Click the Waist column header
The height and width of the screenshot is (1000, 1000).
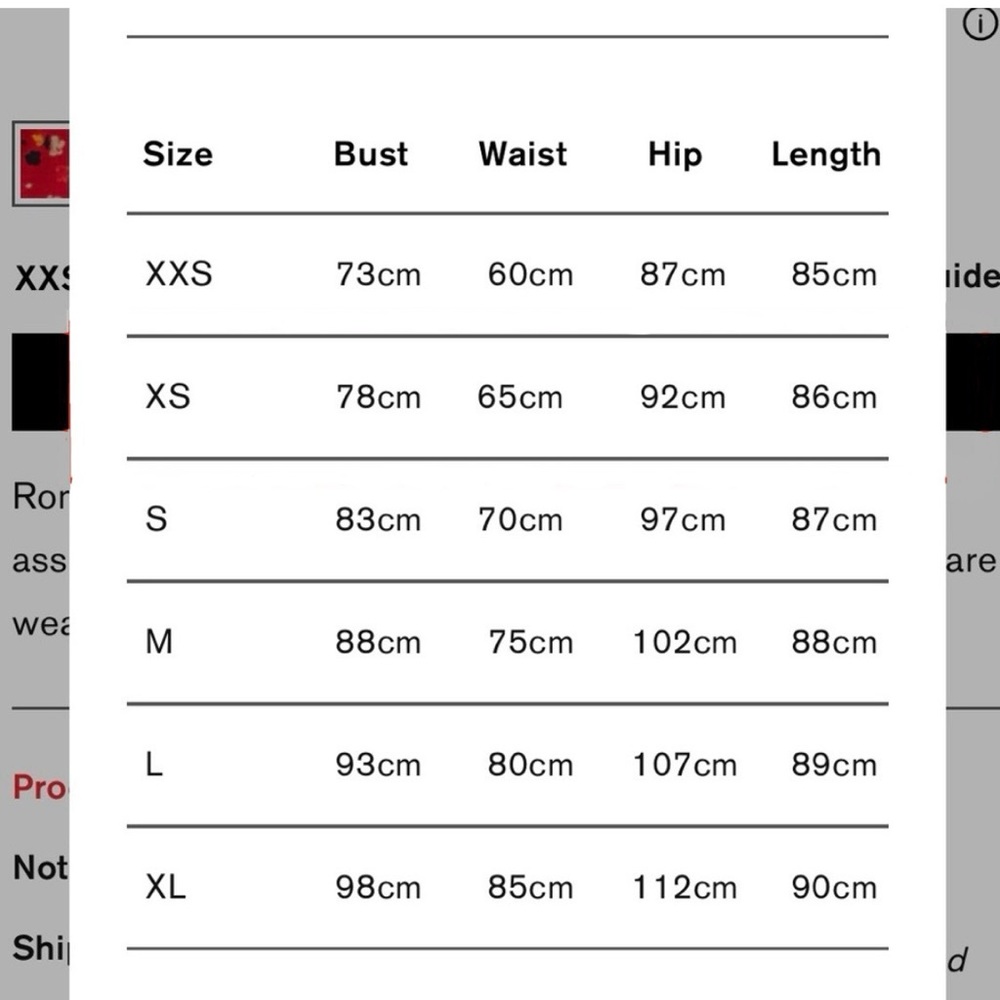[522, 154]
